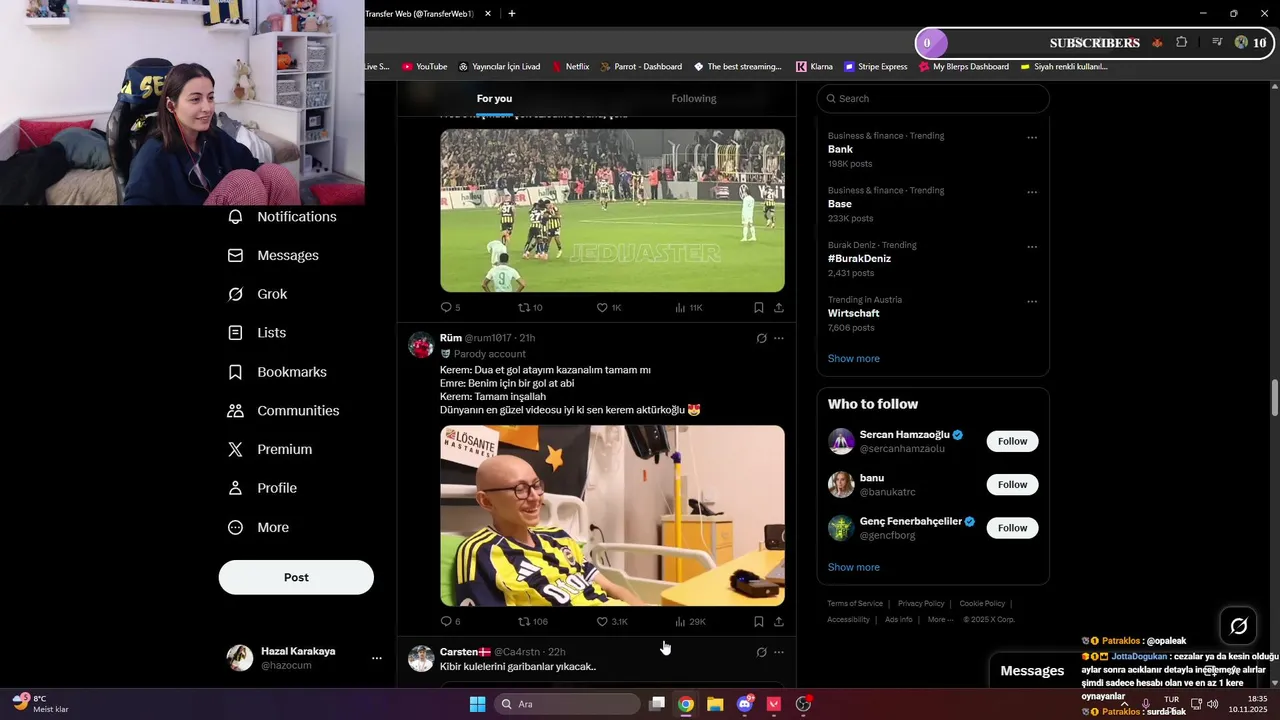Viewport: 1280px width, 720px height.
Task: Play the football match video
Action: pos(612,211)
